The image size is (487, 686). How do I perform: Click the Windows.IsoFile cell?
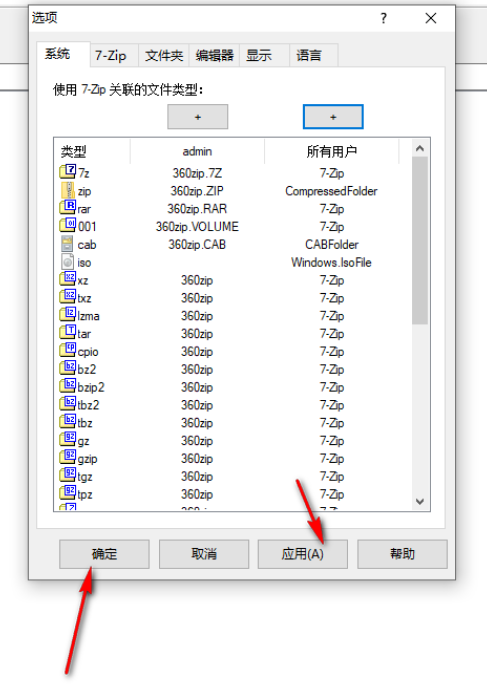331,262
